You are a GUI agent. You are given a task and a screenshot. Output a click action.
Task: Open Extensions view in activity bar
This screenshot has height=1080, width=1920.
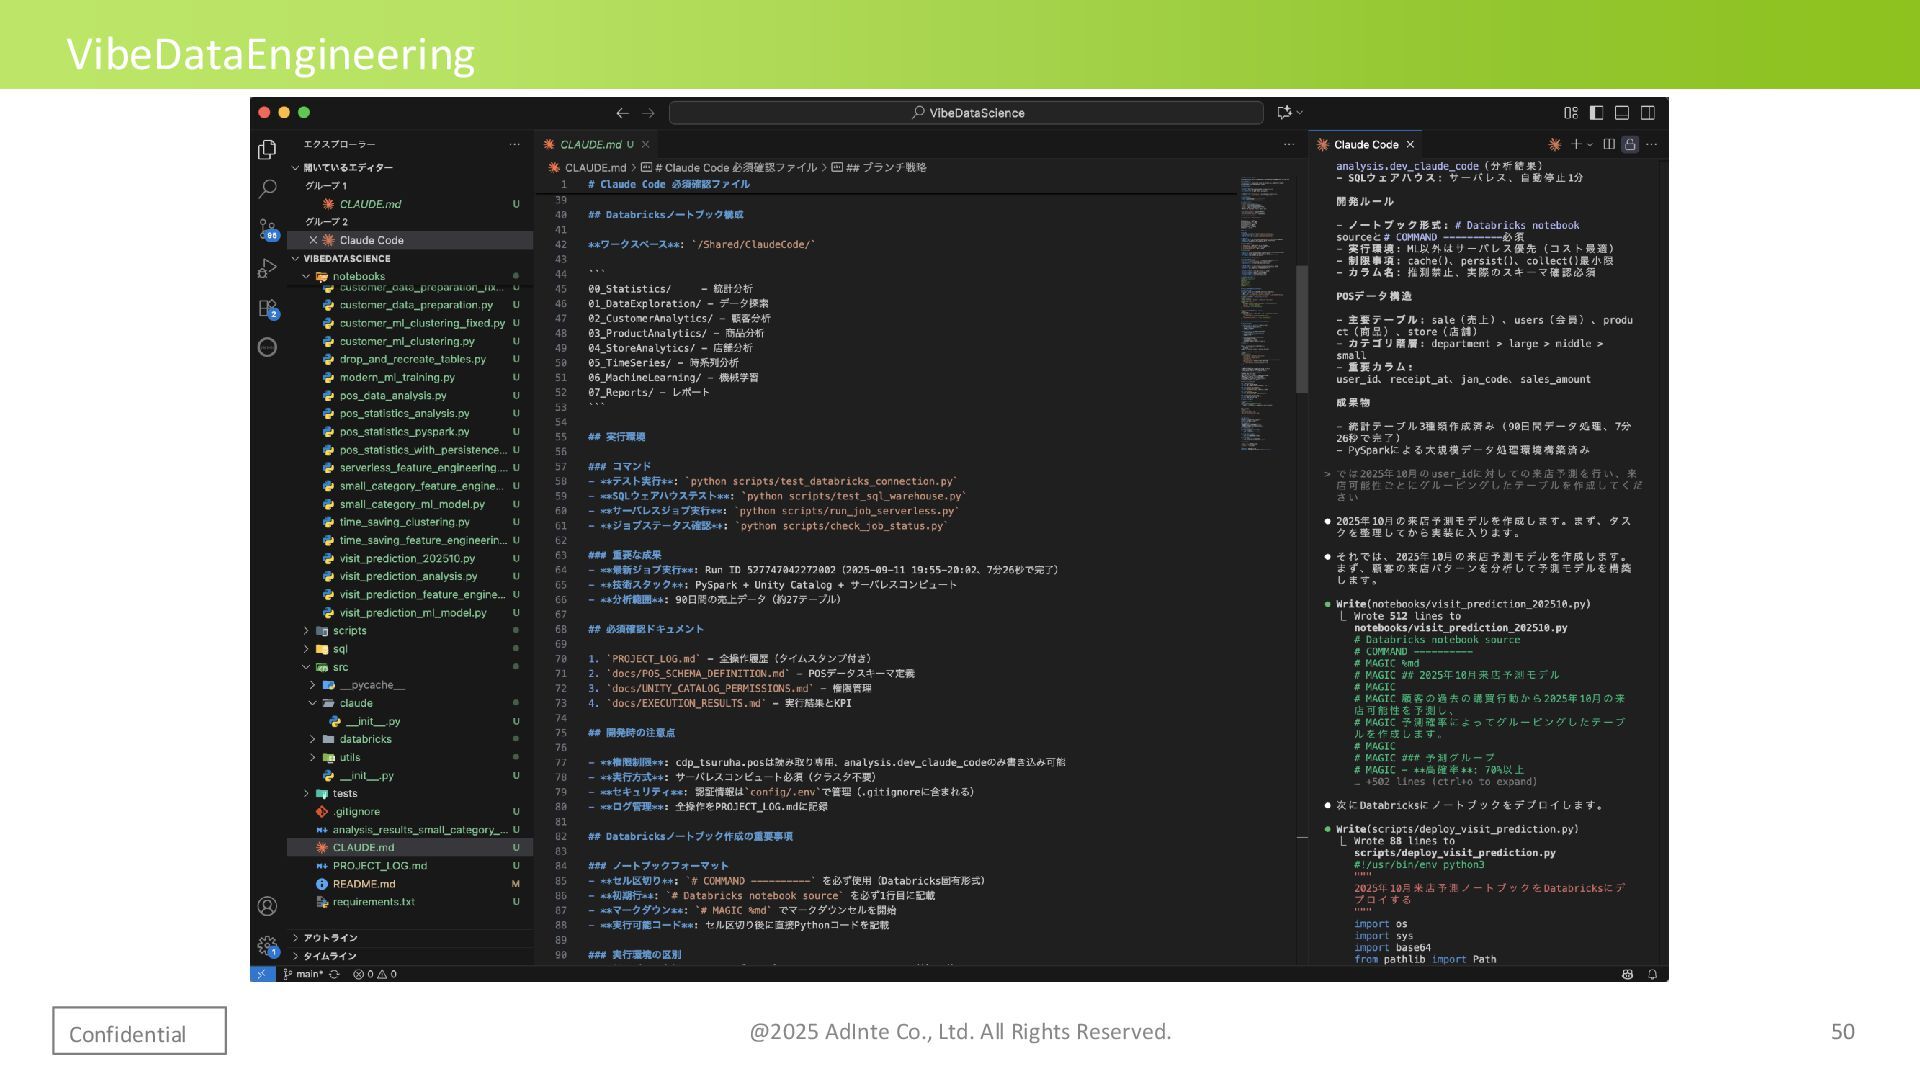[x=267, y=308]
